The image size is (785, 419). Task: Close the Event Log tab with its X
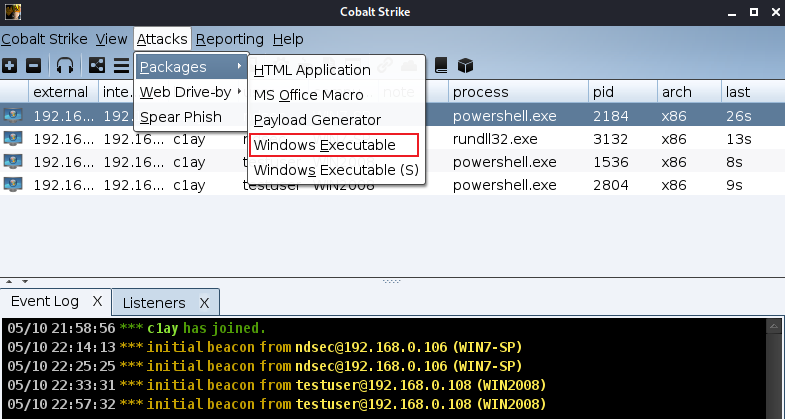click(x=98, y=301)
